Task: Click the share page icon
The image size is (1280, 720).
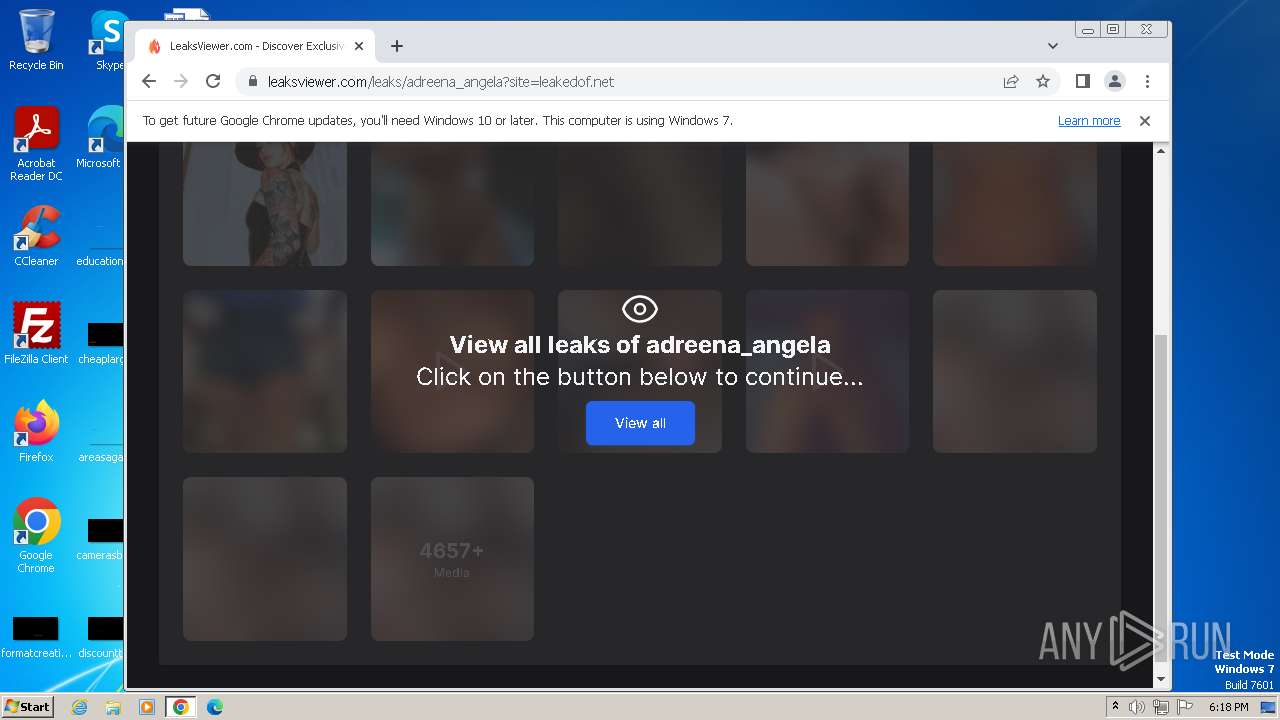Action: [1011, 82]
